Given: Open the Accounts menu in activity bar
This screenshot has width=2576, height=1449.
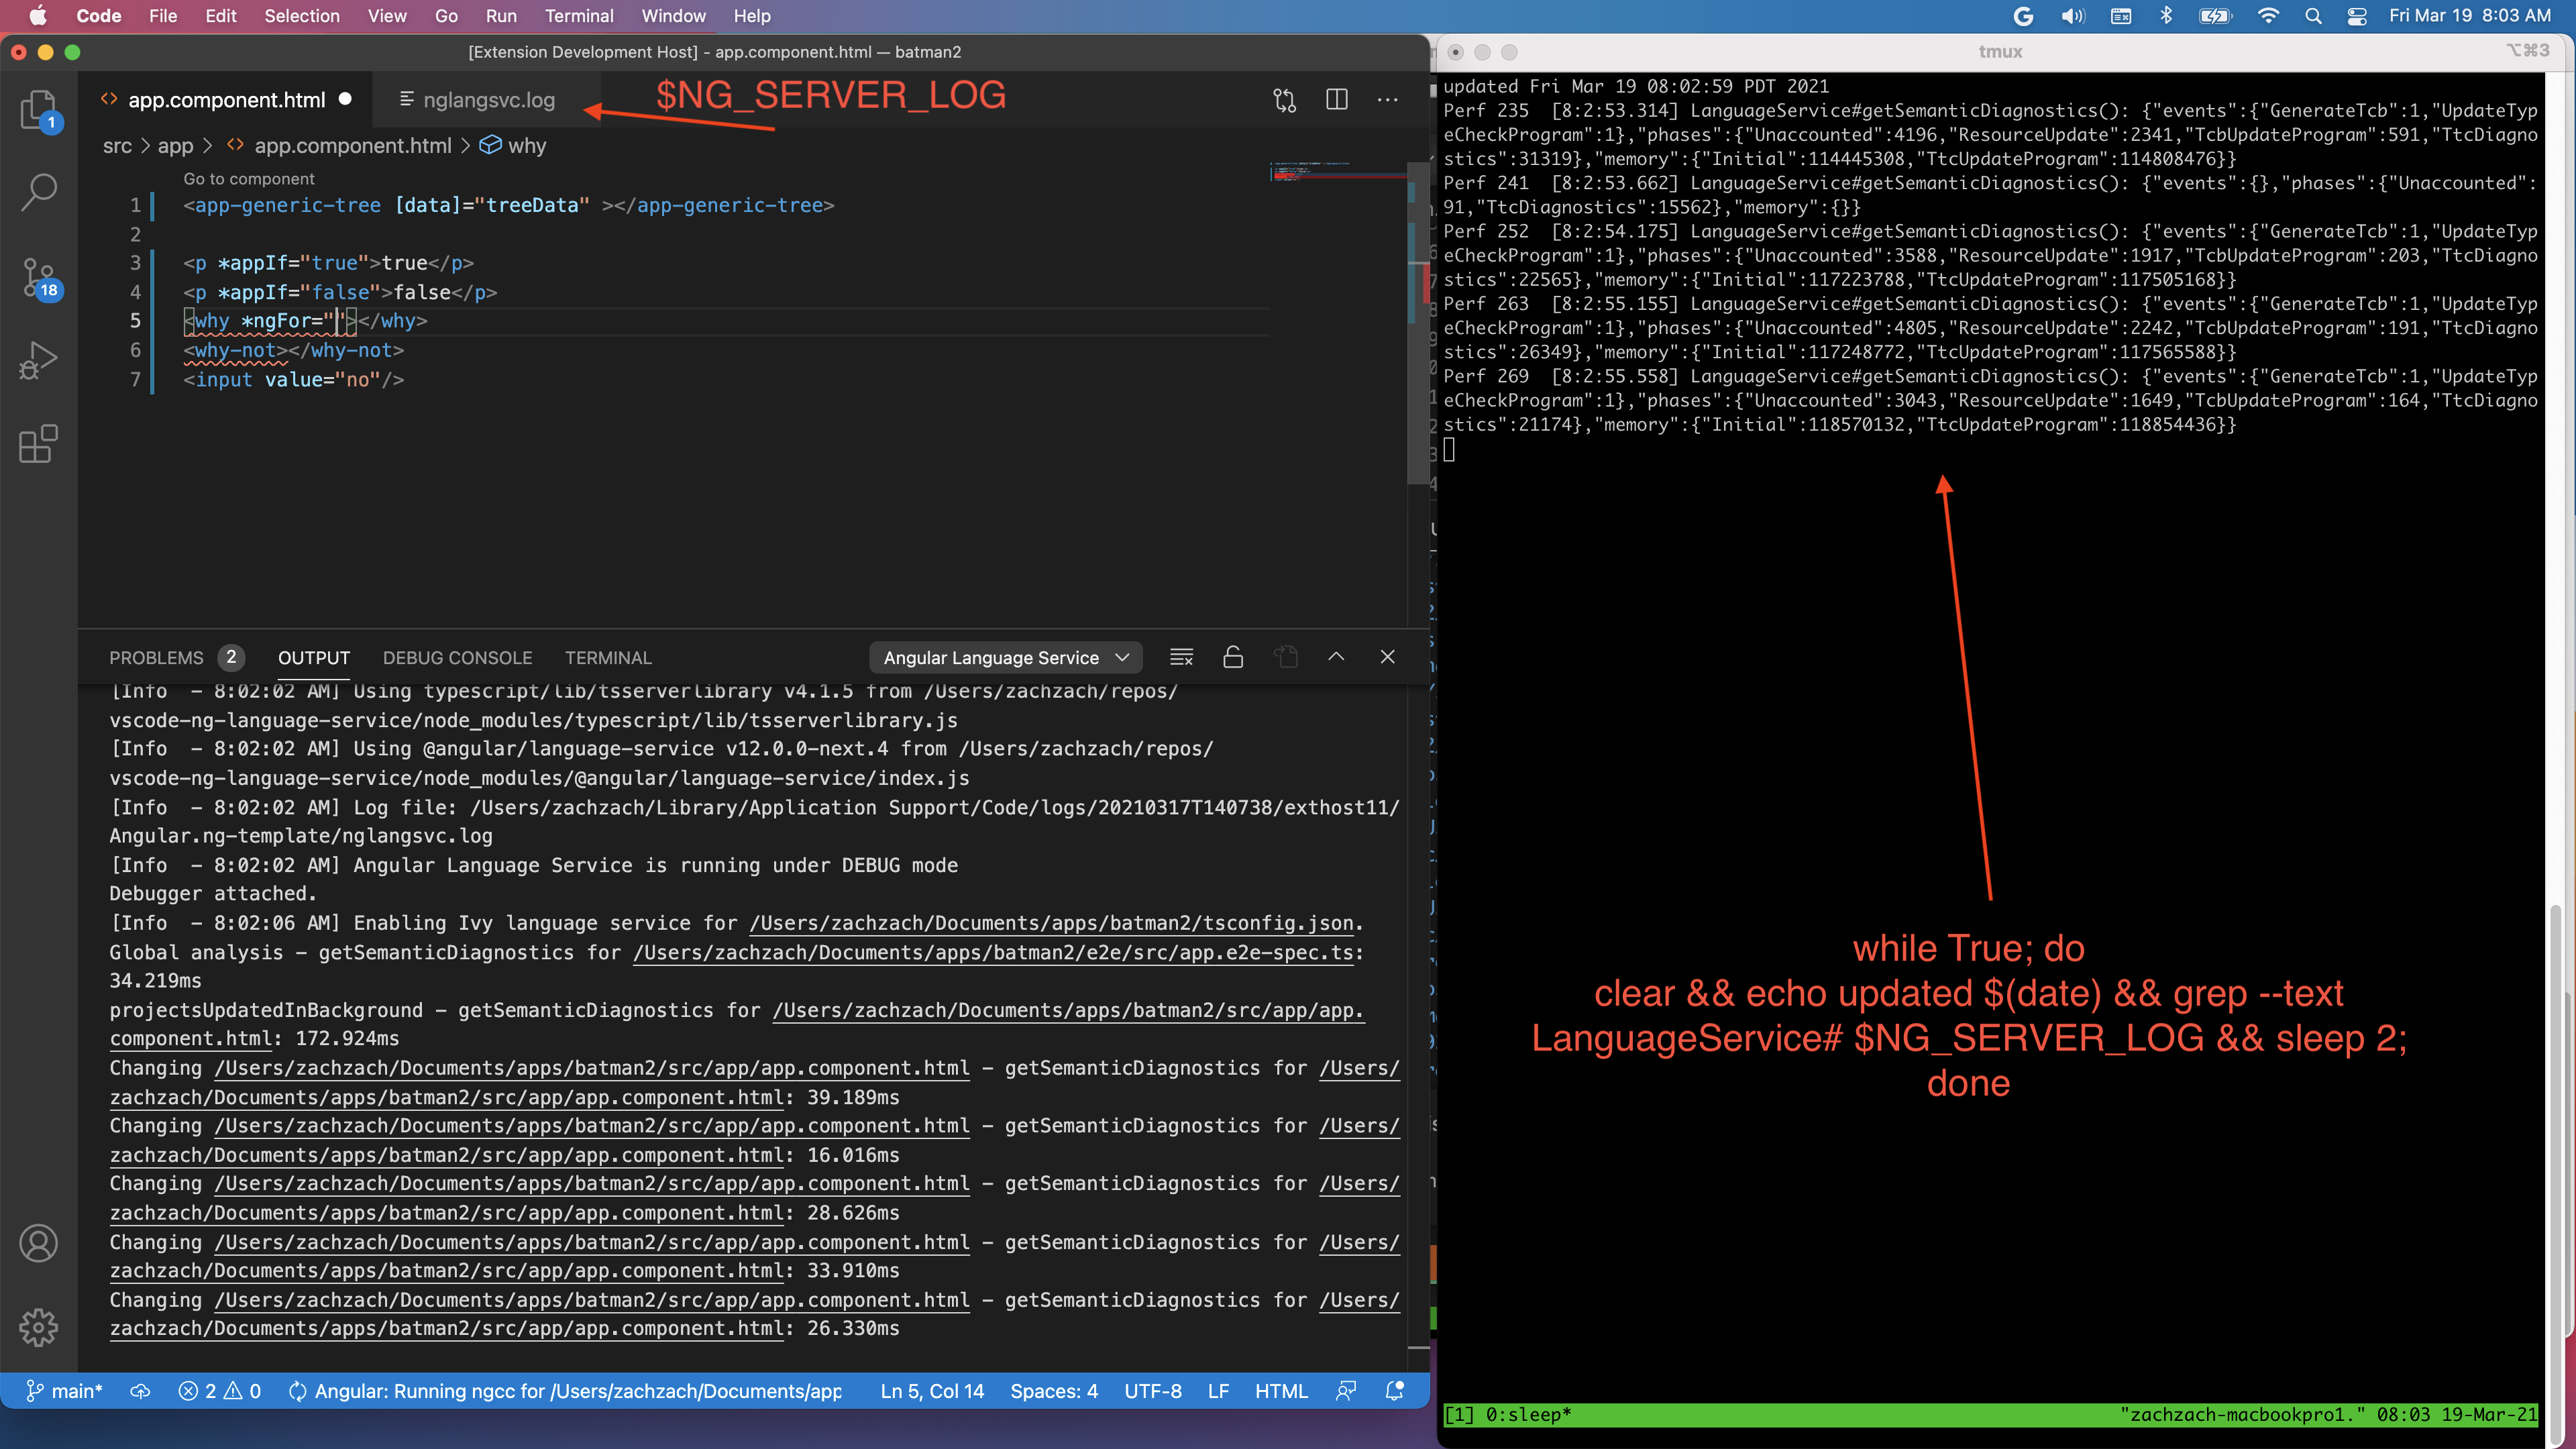Looking at the screenshot, I should click(x=38, y=1243).
